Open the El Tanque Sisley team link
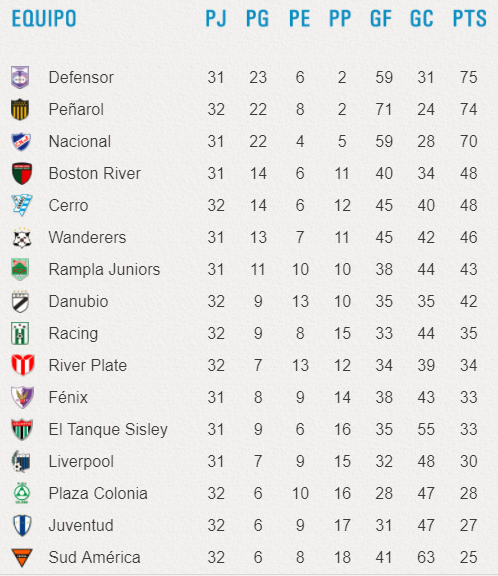Viewport: 498px width, 576px height. click(x=108, y=429)
